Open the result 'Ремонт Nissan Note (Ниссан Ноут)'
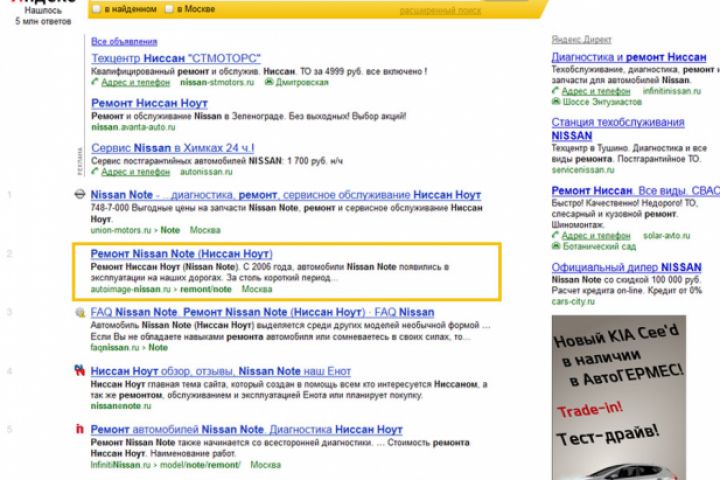The image size is (720, 480). [x=181, y=254]
